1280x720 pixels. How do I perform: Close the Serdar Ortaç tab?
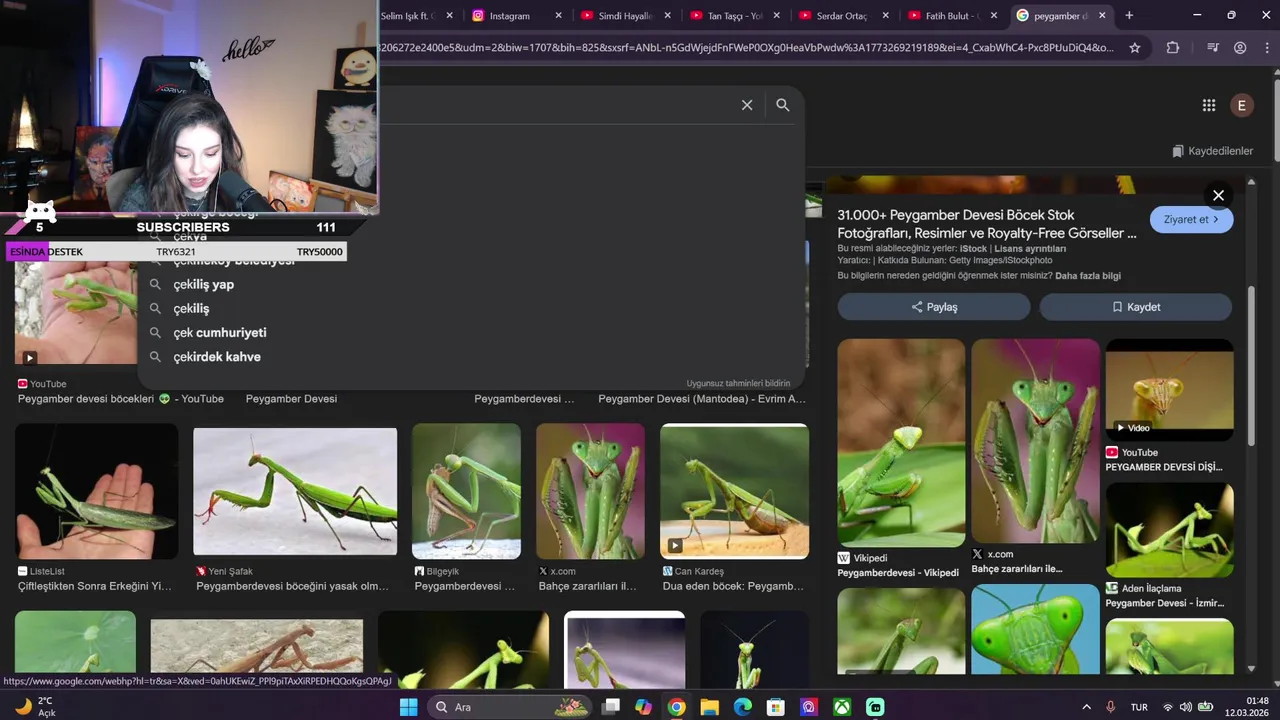click(885, 15)
